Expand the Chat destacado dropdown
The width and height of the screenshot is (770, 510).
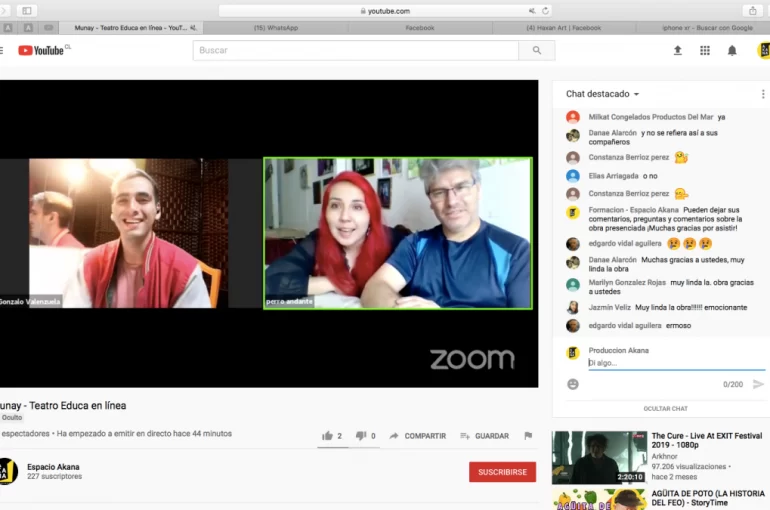click(603, 94)
